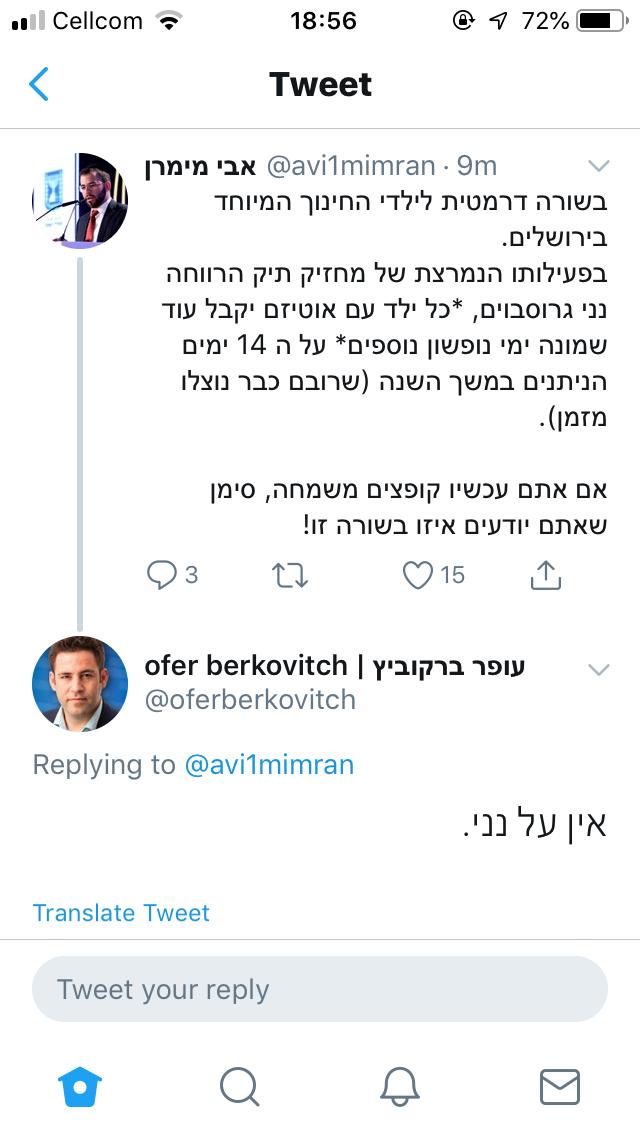Open the Messages envelope tab
This screenshot has height=1136, width=640.
[x=560, y=1086]
